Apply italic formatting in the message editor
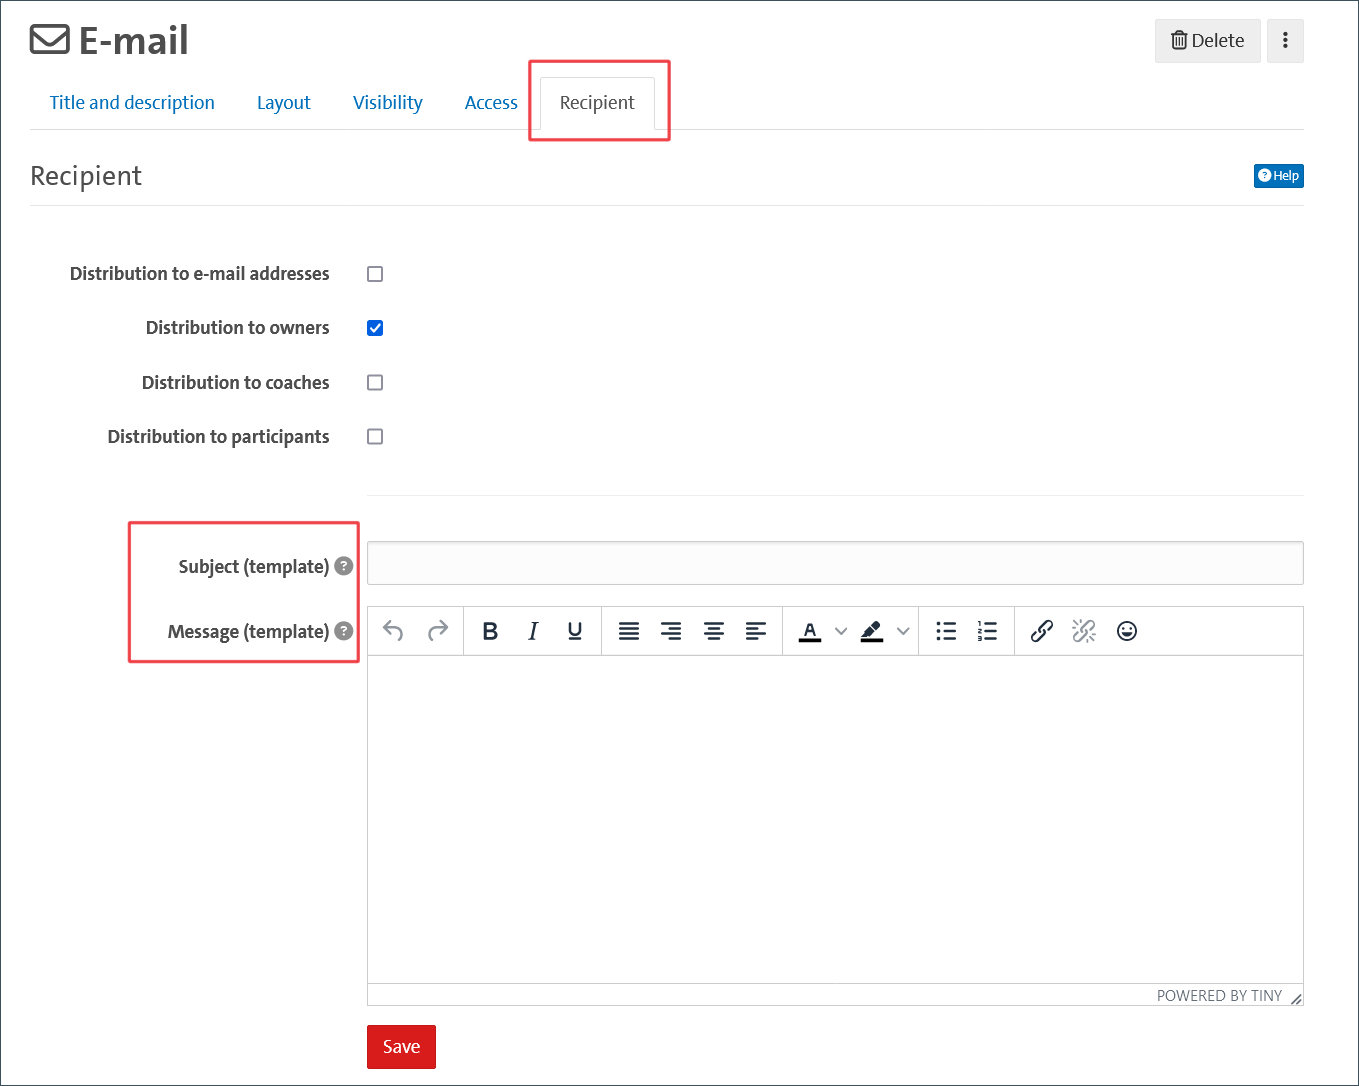The image size is (1359, 1086). [x=532, y=631]
